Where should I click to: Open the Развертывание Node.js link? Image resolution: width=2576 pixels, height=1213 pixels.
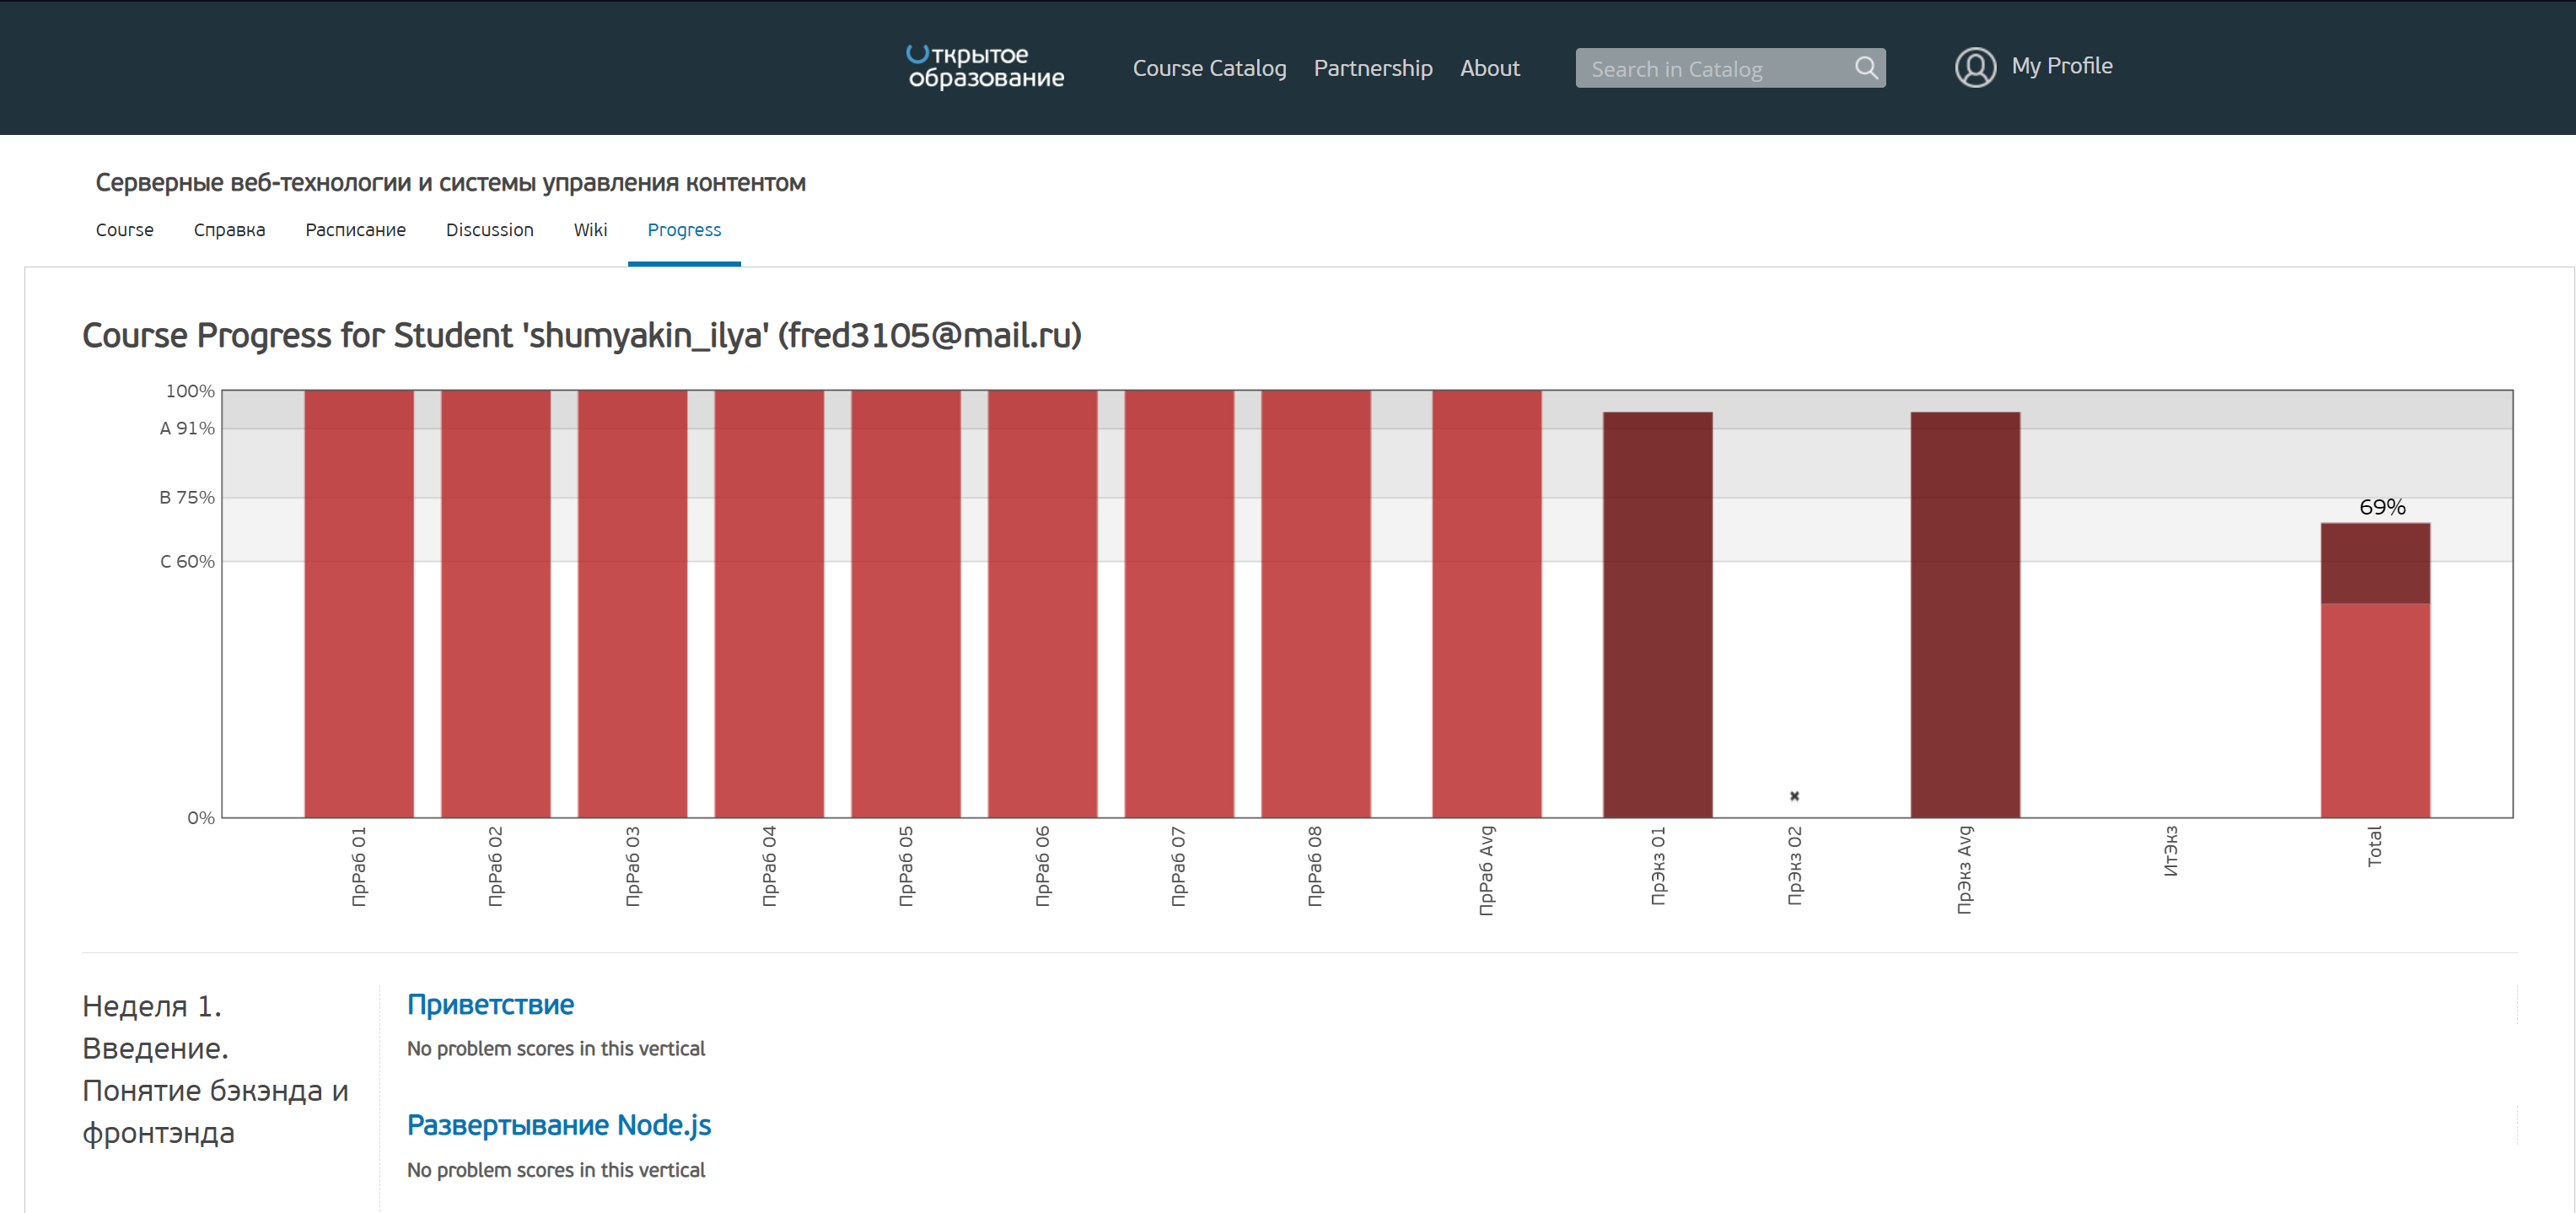[558, 1125]
